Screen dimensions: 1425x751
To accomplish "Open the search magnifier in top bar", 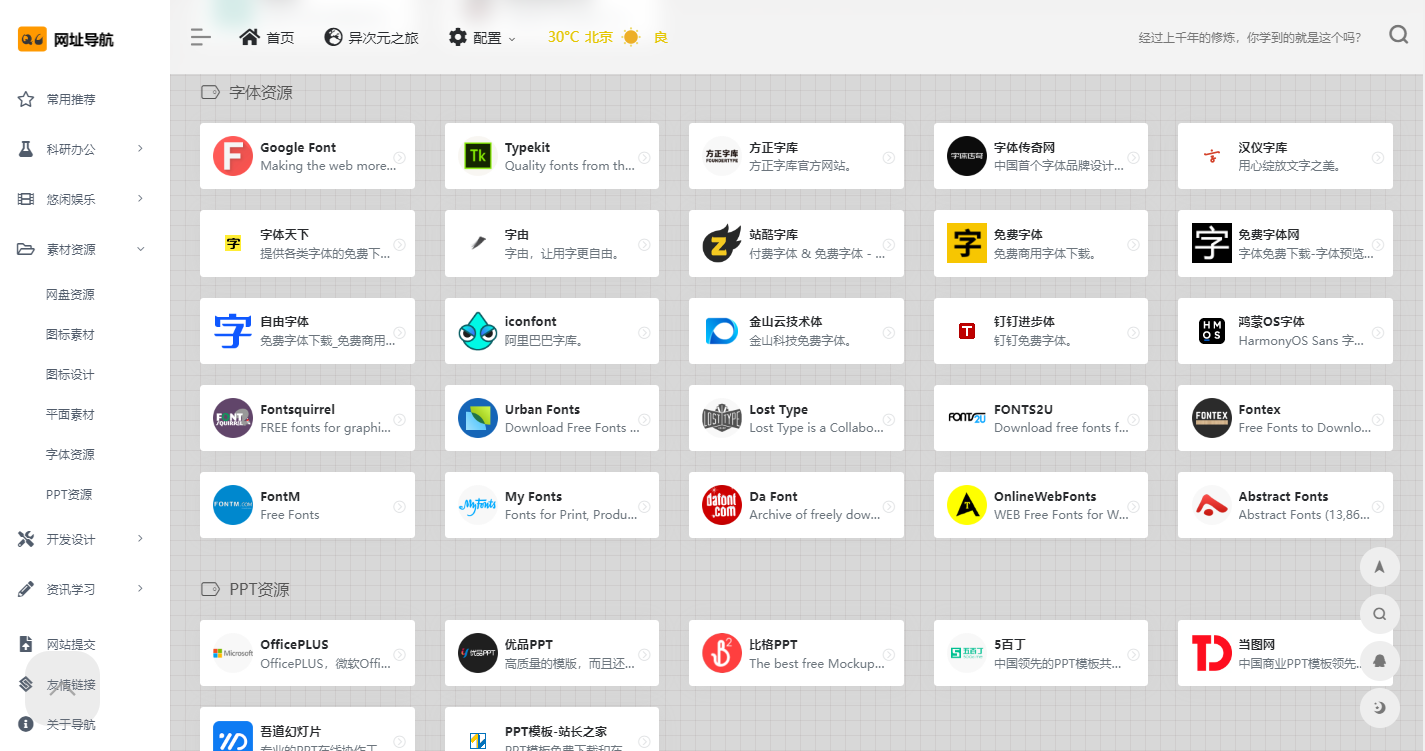I will pos(1399,36).
